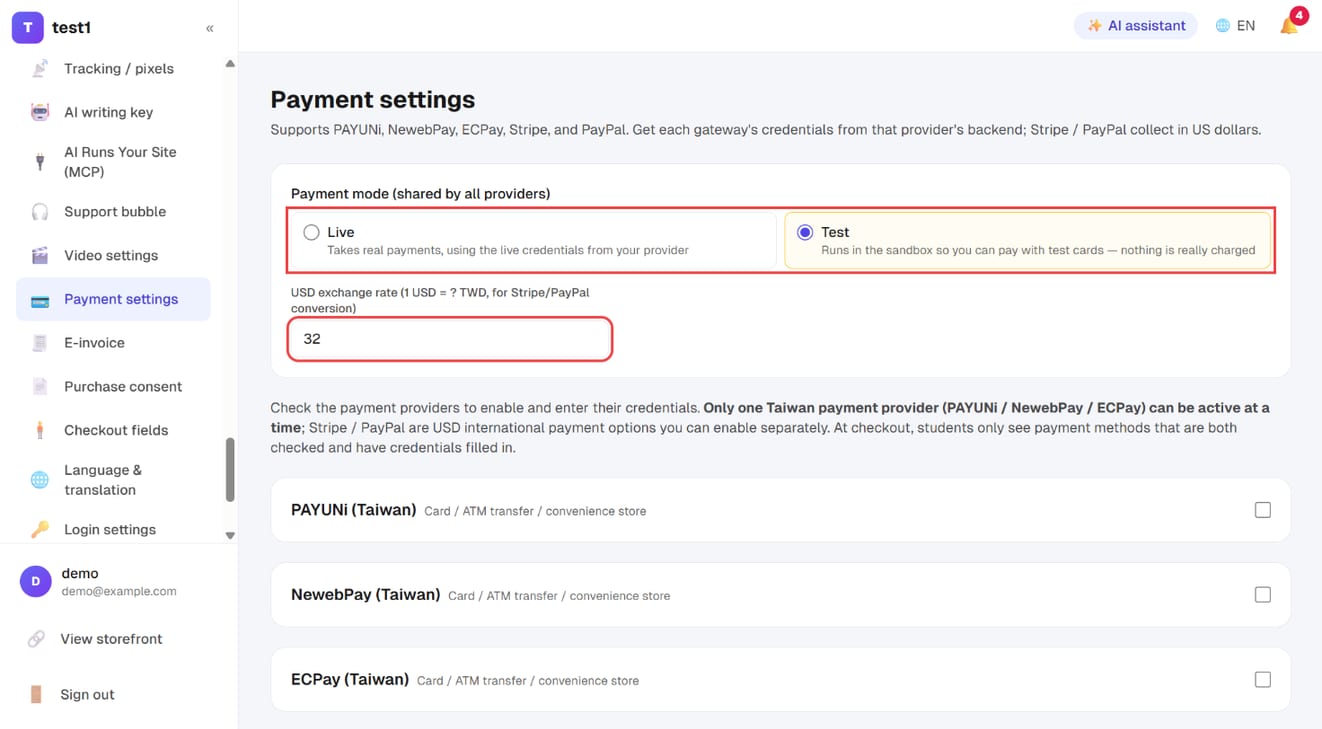Click View storefront link
This screenshot has width=1322, height=729.
point(111,639)
